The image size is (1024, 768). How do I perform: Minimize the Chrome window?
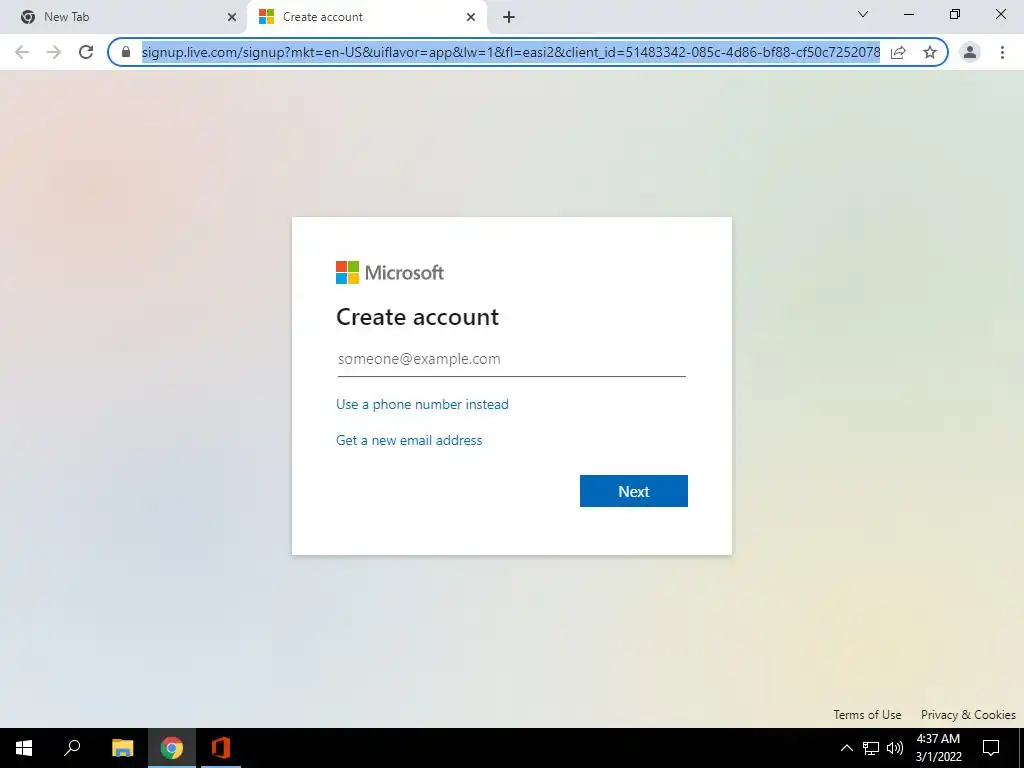[908, 14]
